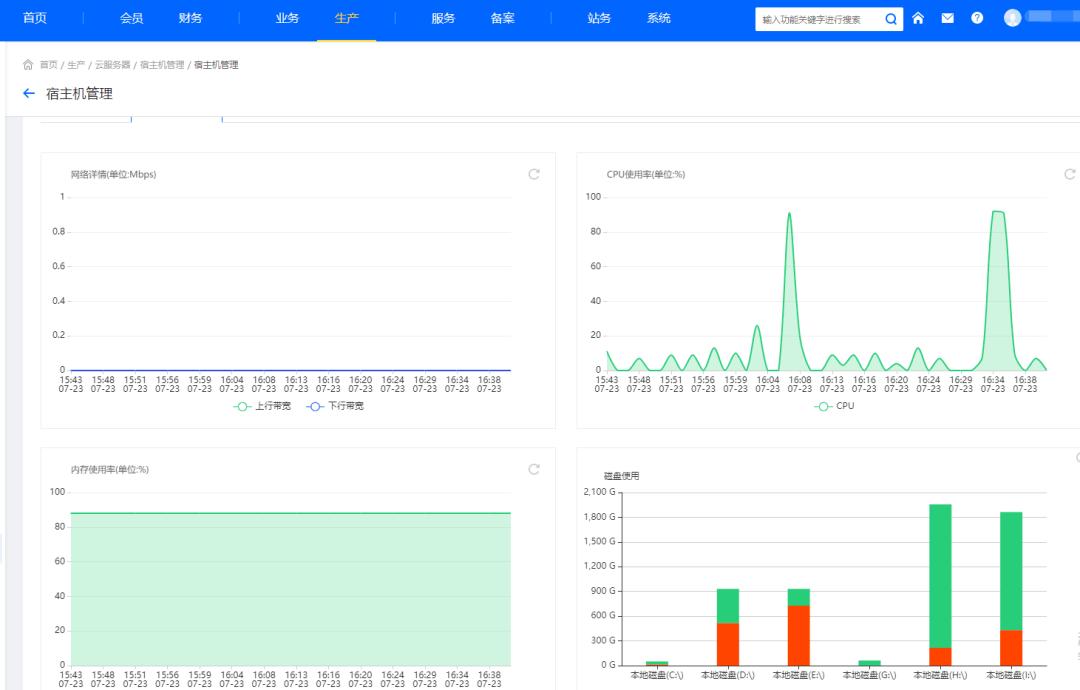Click the user avatar in the header
This screenshot has height=690, width=1080.
coord(1012,18)
